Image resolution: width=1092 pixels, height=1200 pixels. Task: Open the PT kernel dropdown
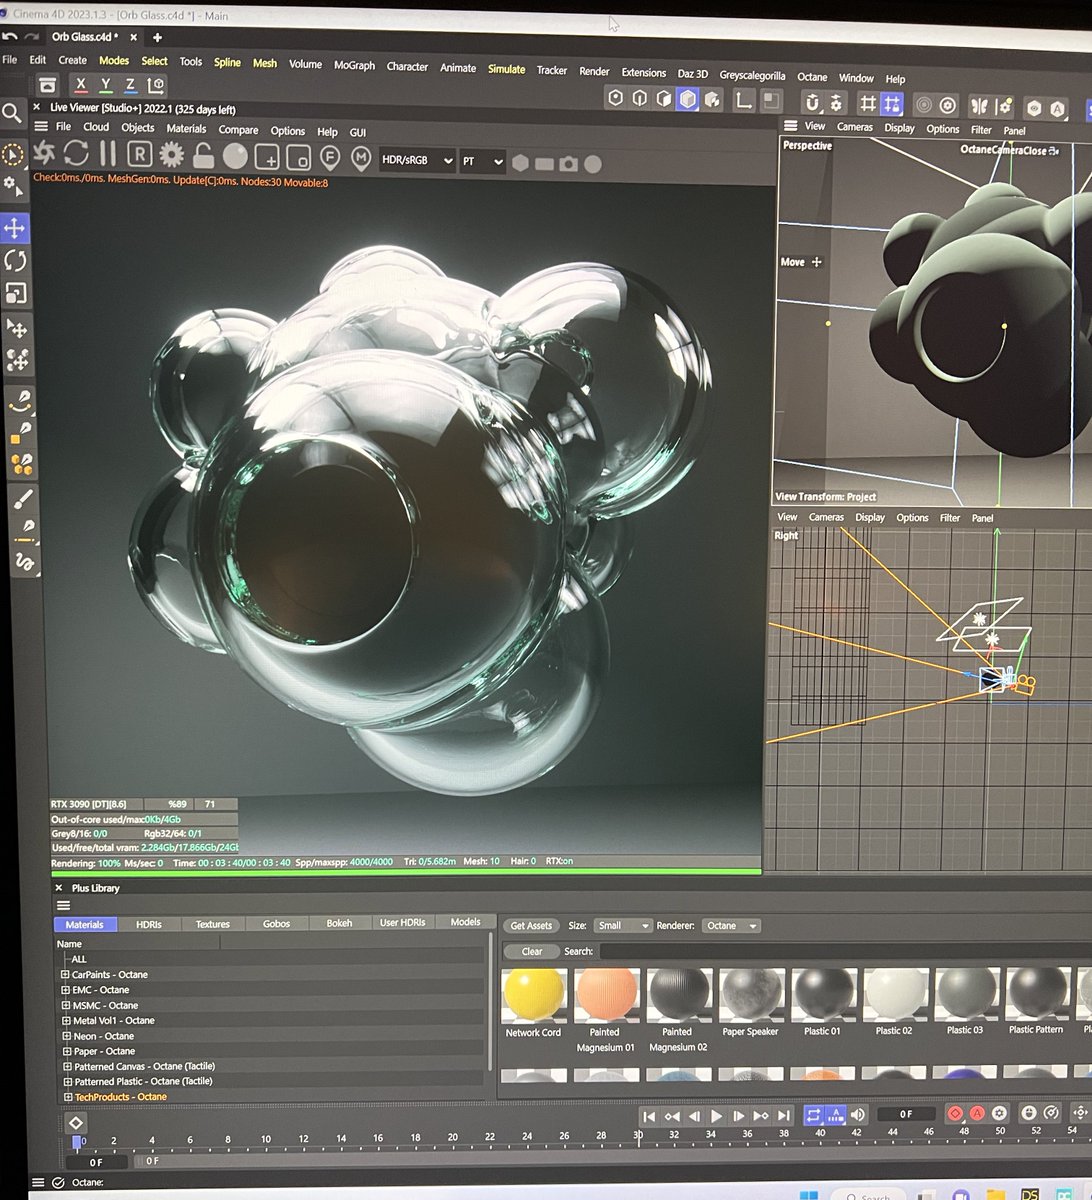[482, 161]
